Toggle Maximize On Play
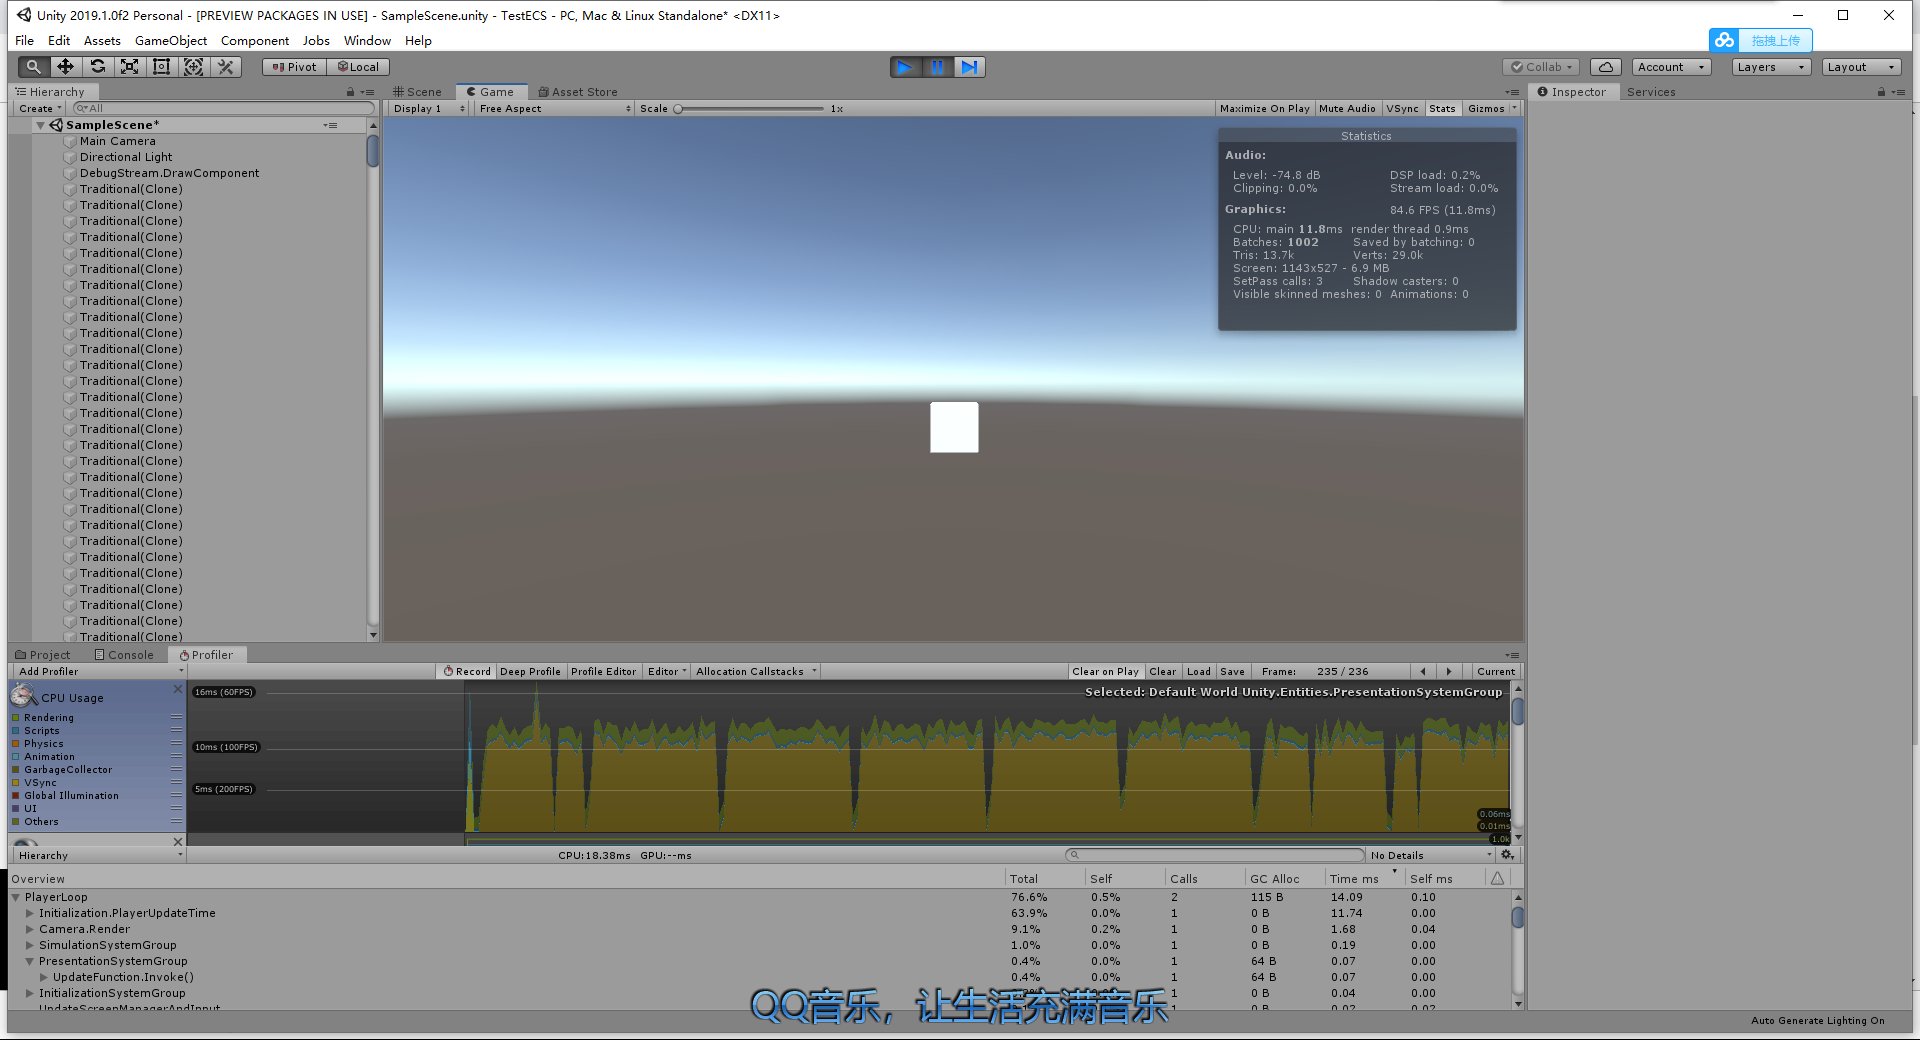The height and width of the screenshot is (1040, 1920). click(1264, 109)
